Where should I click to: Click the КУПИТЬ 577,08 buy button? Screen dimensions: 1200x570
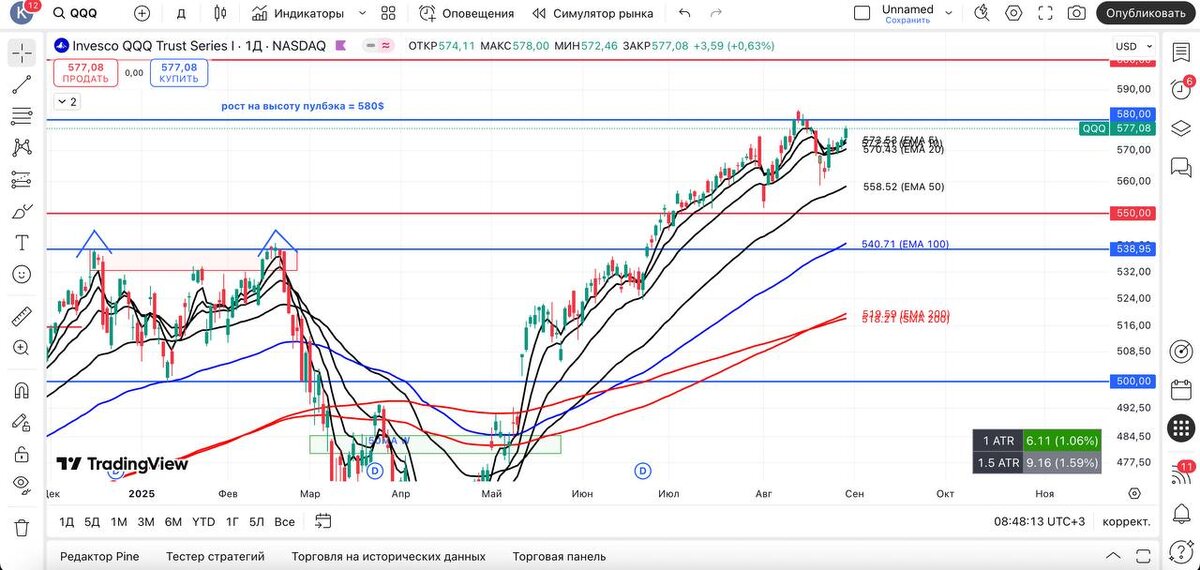pos(179,73)
